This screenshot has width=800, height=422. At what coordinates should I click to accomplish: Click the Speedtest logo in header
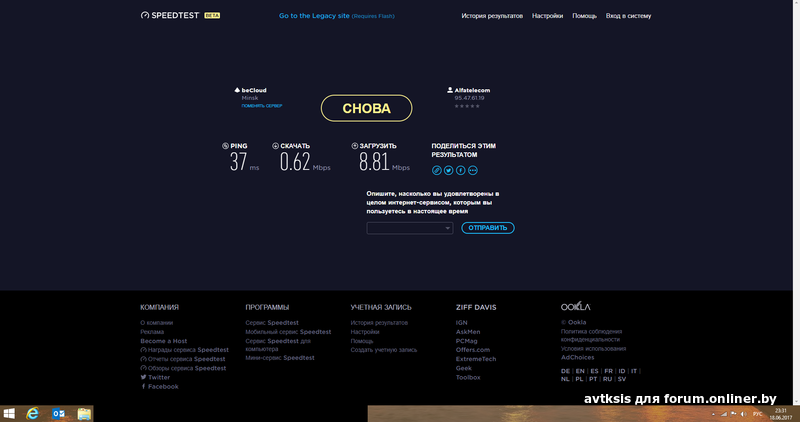click(170, 15)
